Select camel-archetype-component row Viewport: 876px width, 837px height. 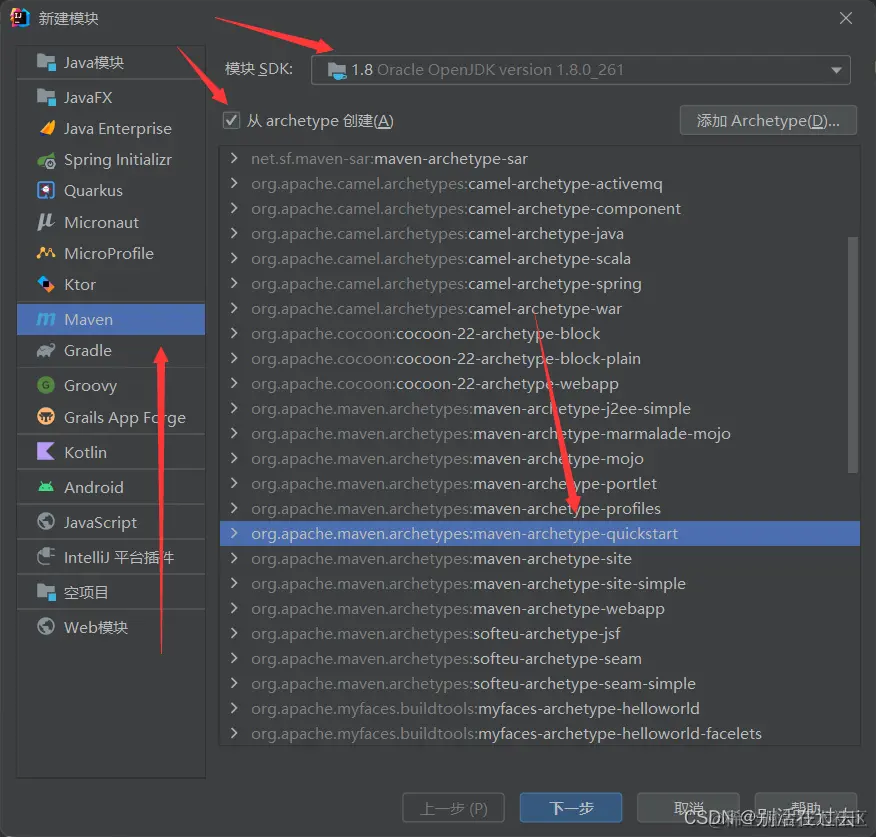coord(540,208)
